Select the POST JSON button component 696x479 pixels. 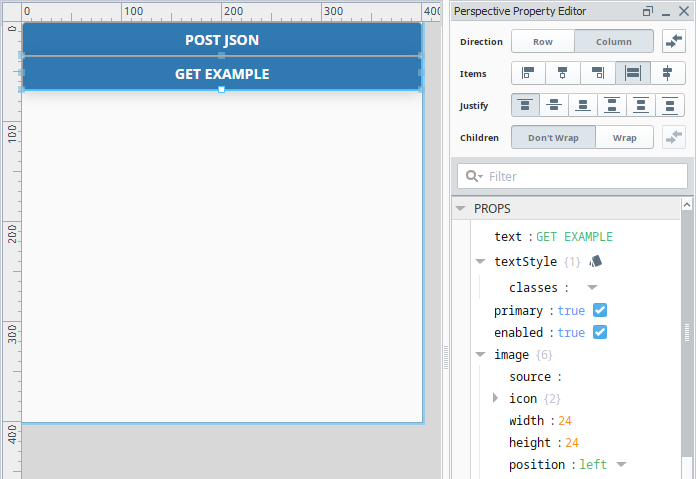pyautogui.click(x=221, y=40)
